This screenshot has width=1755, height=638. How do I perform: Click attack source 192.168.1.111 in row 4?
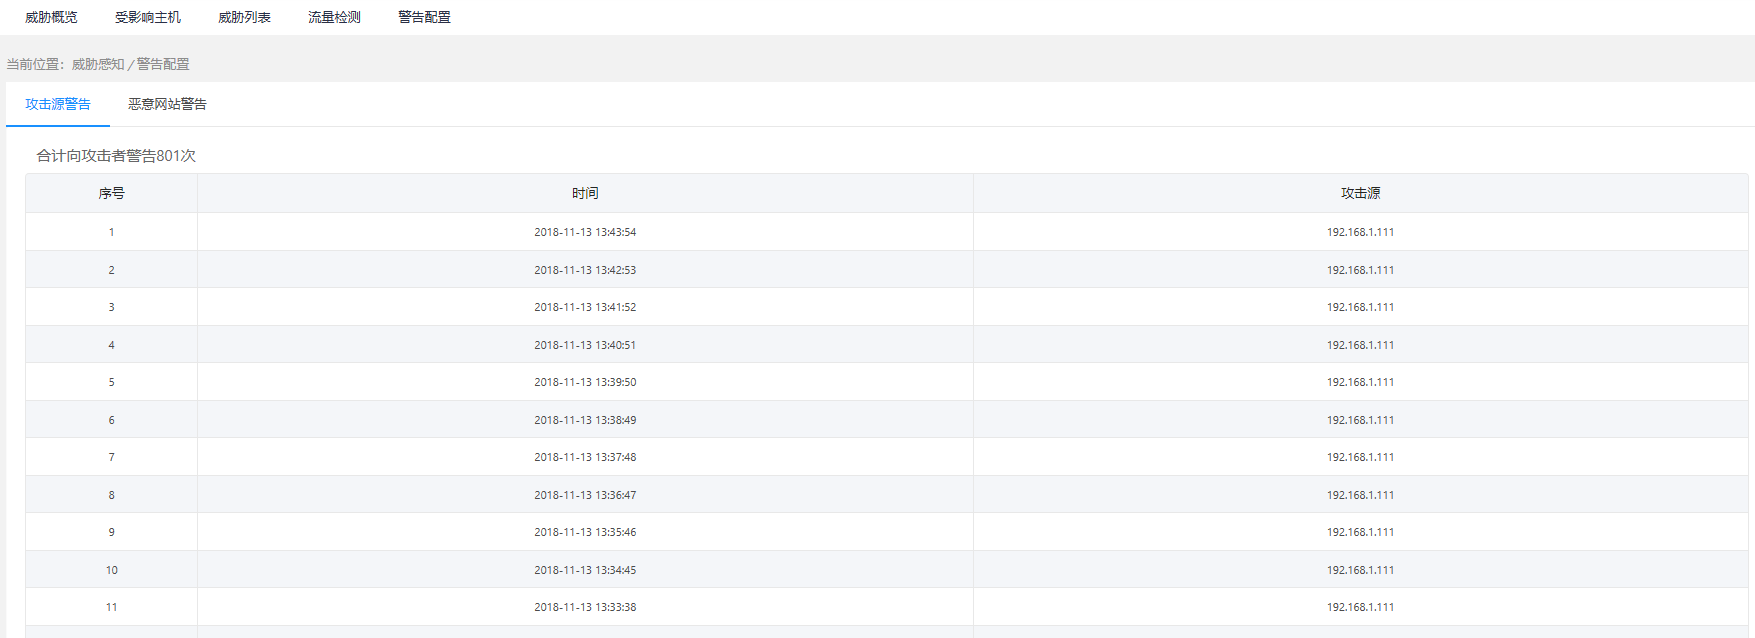click(x=1360, y=345)
